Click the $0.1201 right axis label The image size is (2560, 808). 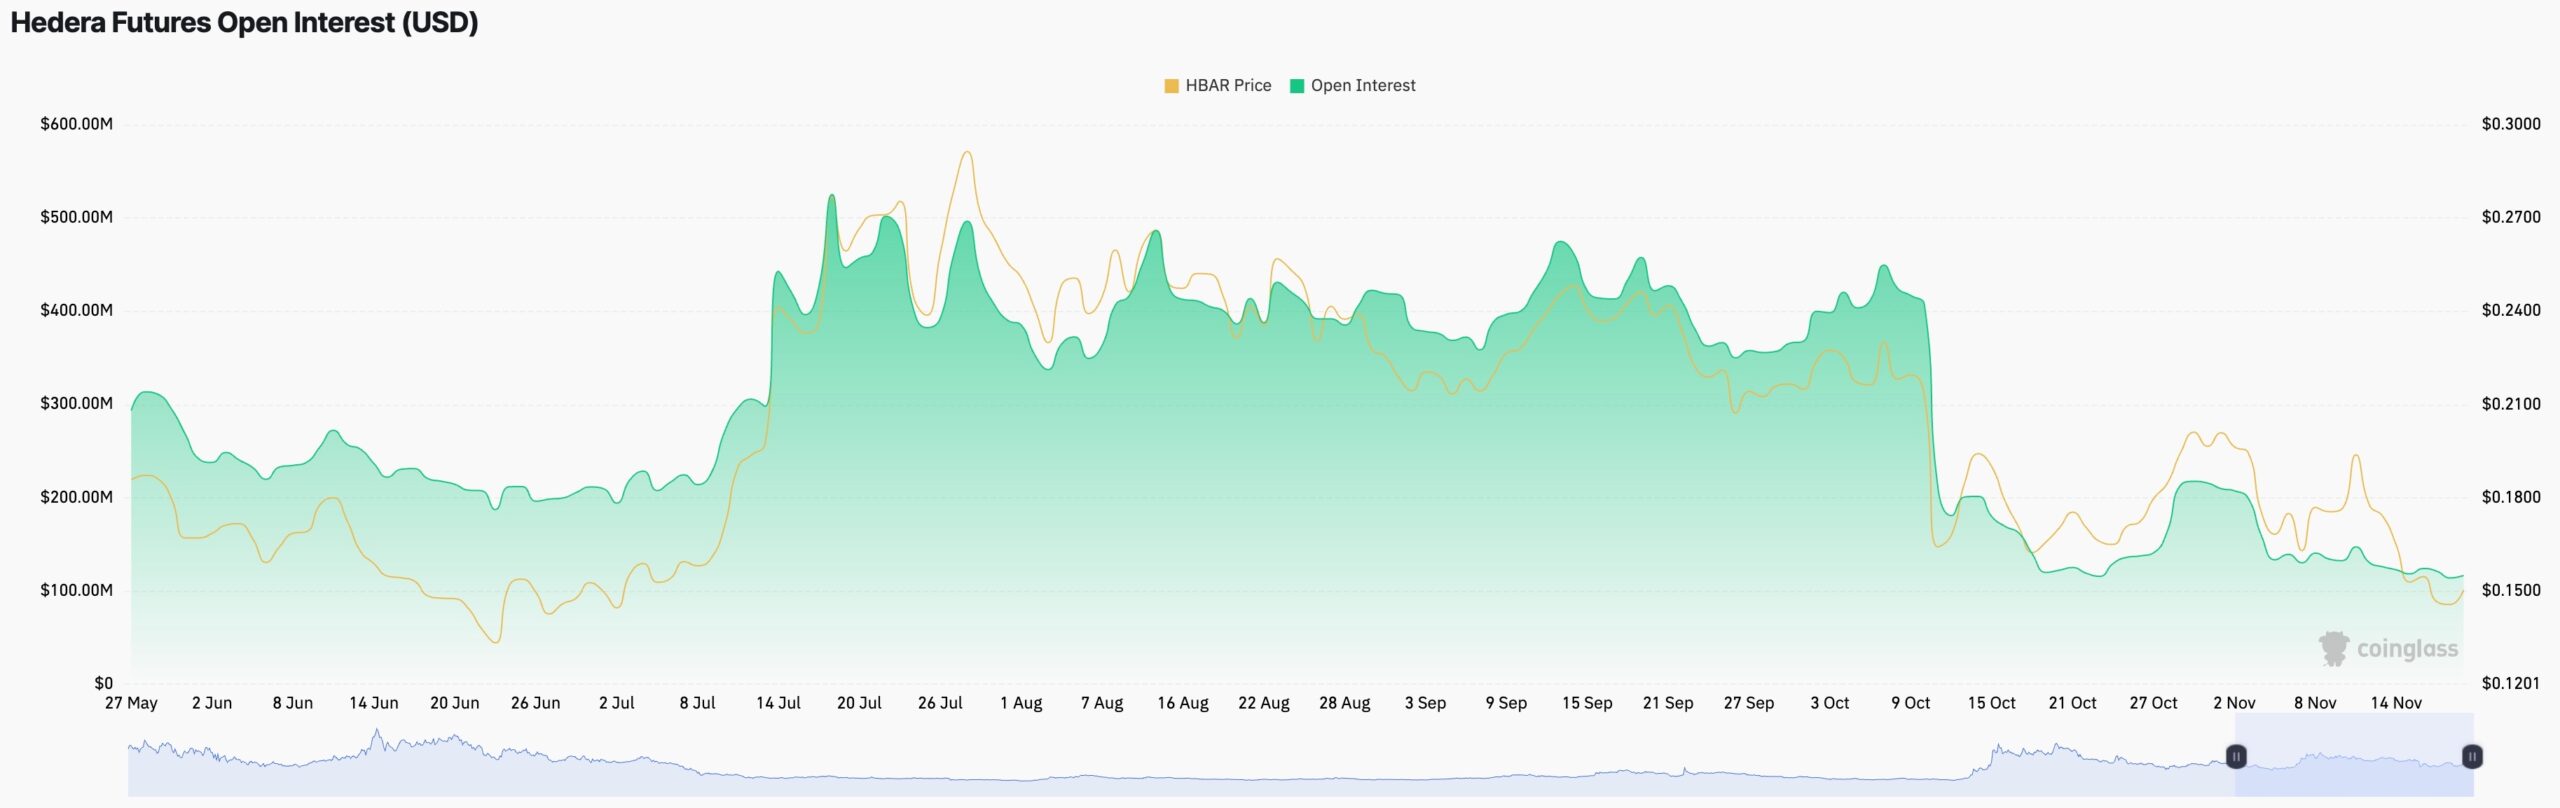pos(2511,683)
